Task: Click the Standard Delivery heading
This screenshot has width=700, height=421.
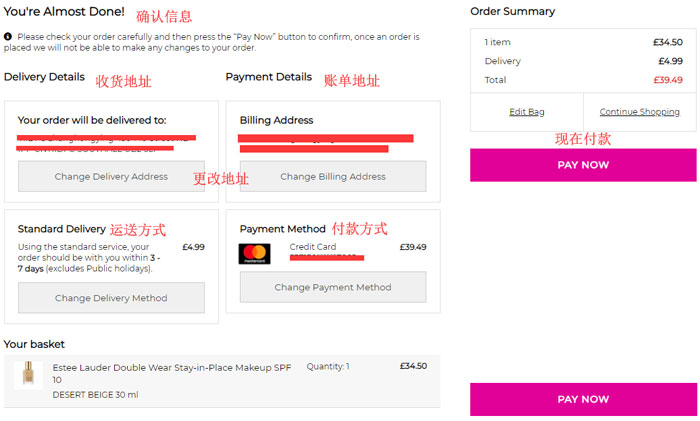Action: 62,229
